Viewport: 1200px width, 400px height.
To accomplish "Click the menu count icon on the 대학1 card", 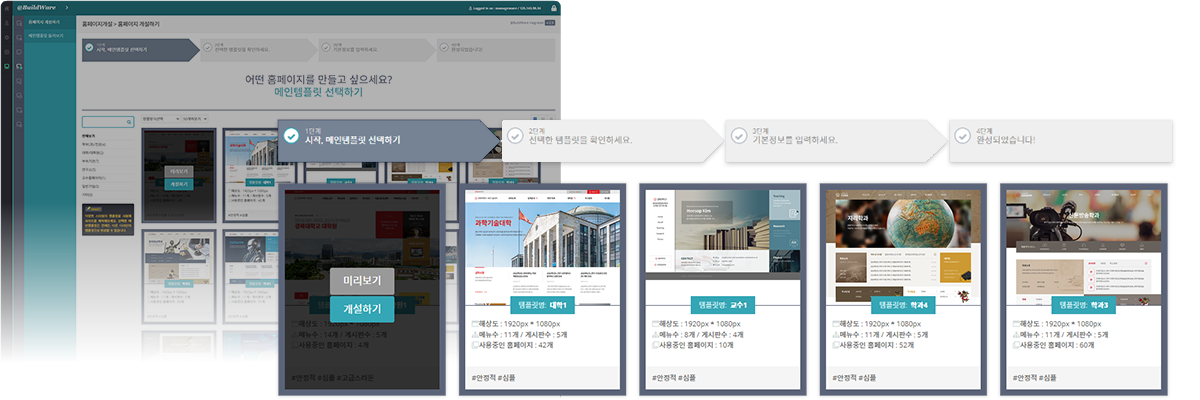I will pyautogui.click(x=476, y=335).
